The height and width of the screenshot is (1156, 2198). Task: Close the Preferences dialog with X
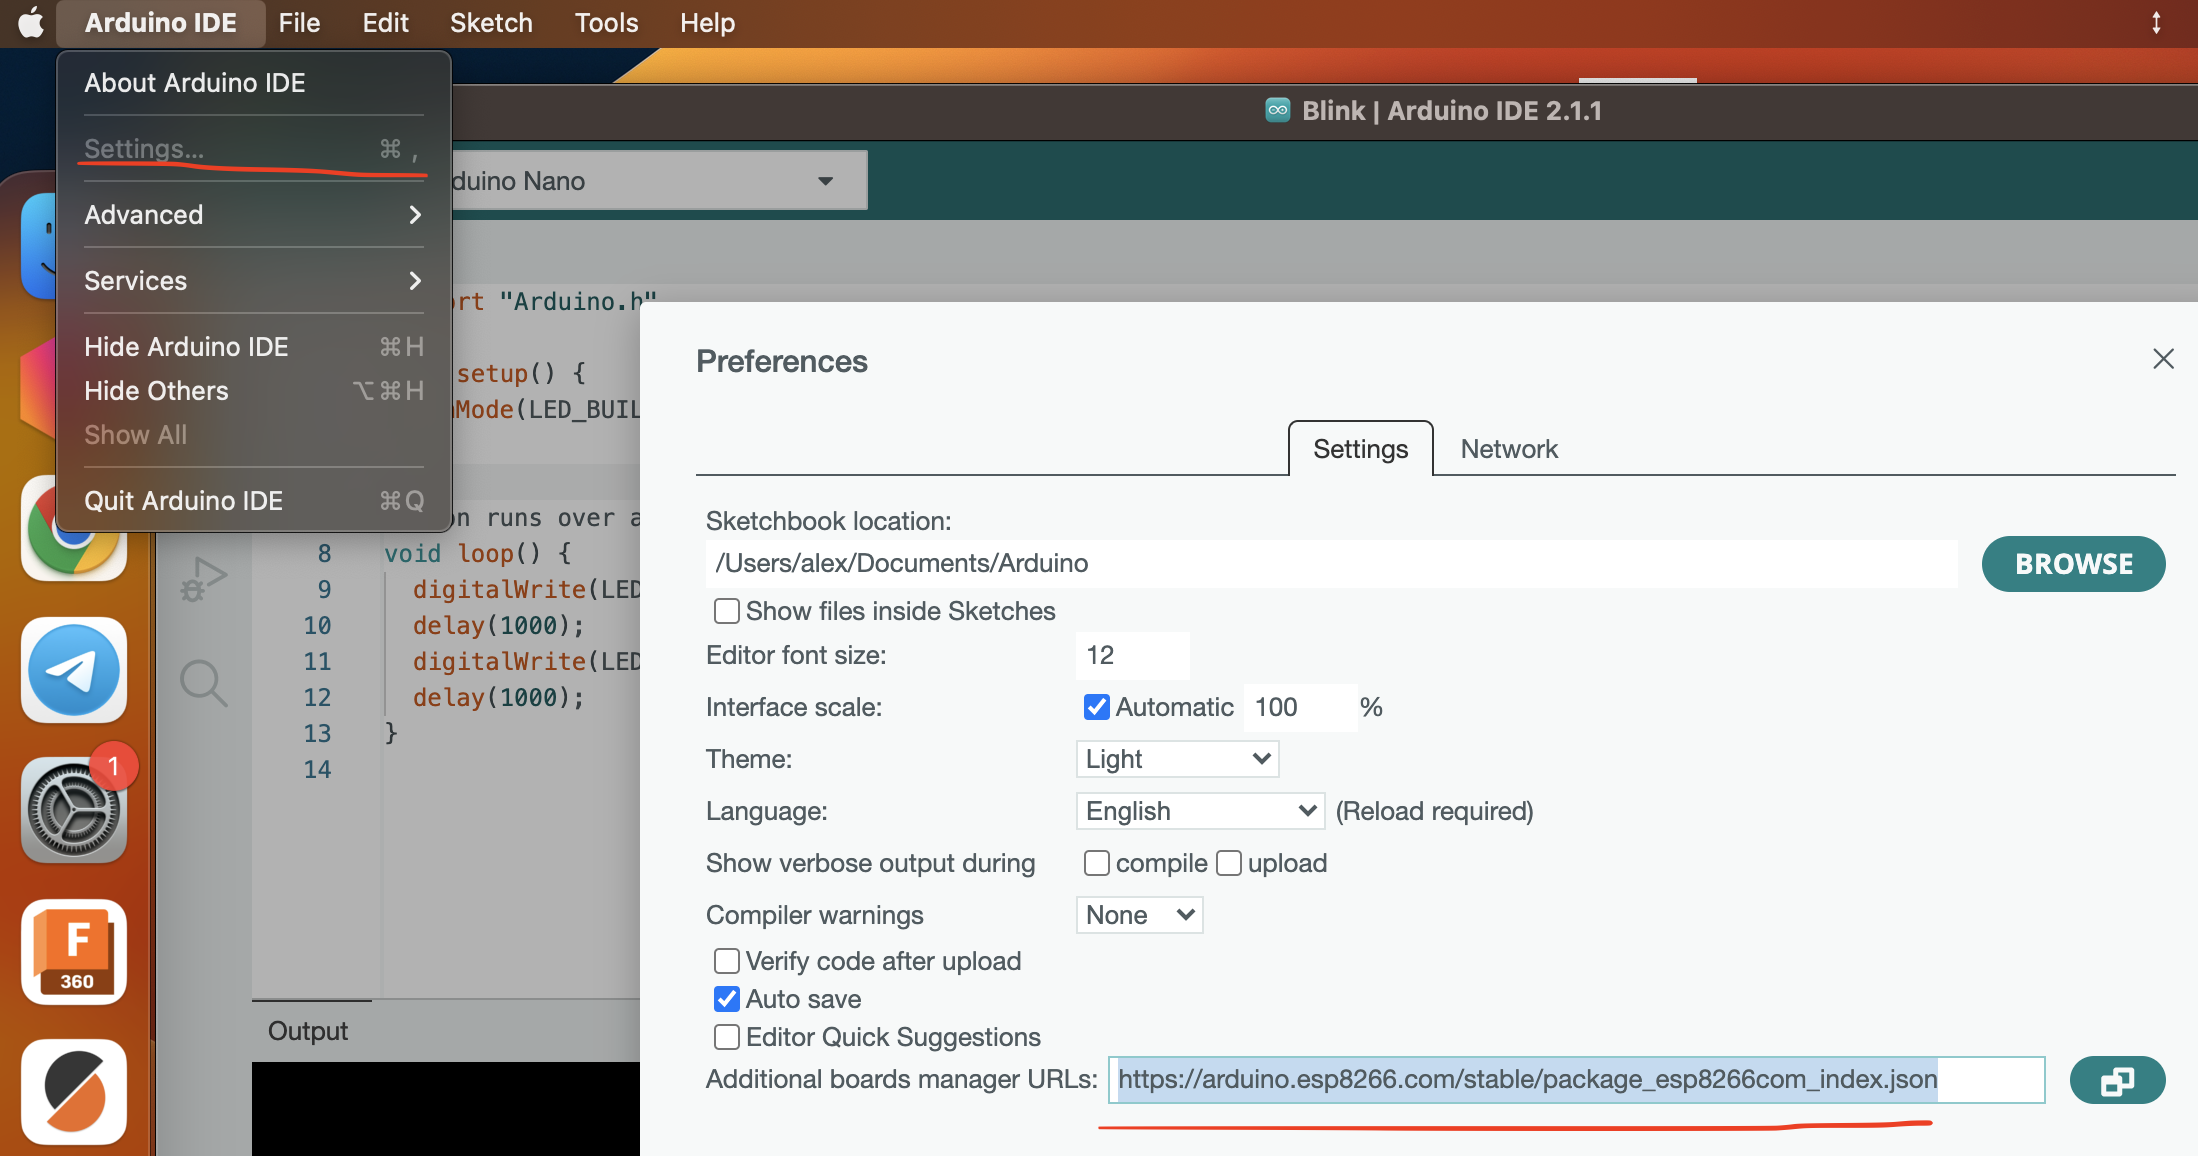click(2163, 359)
